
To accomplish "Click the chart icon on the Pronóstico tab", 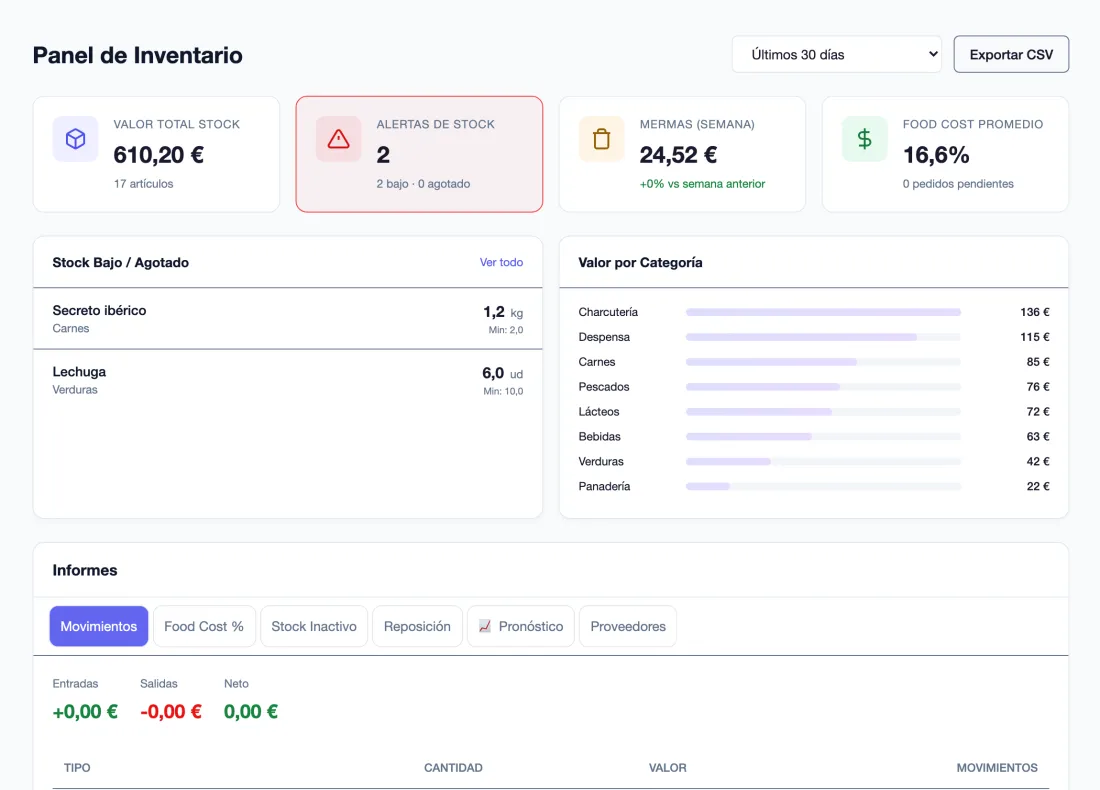I will point(485,626).
